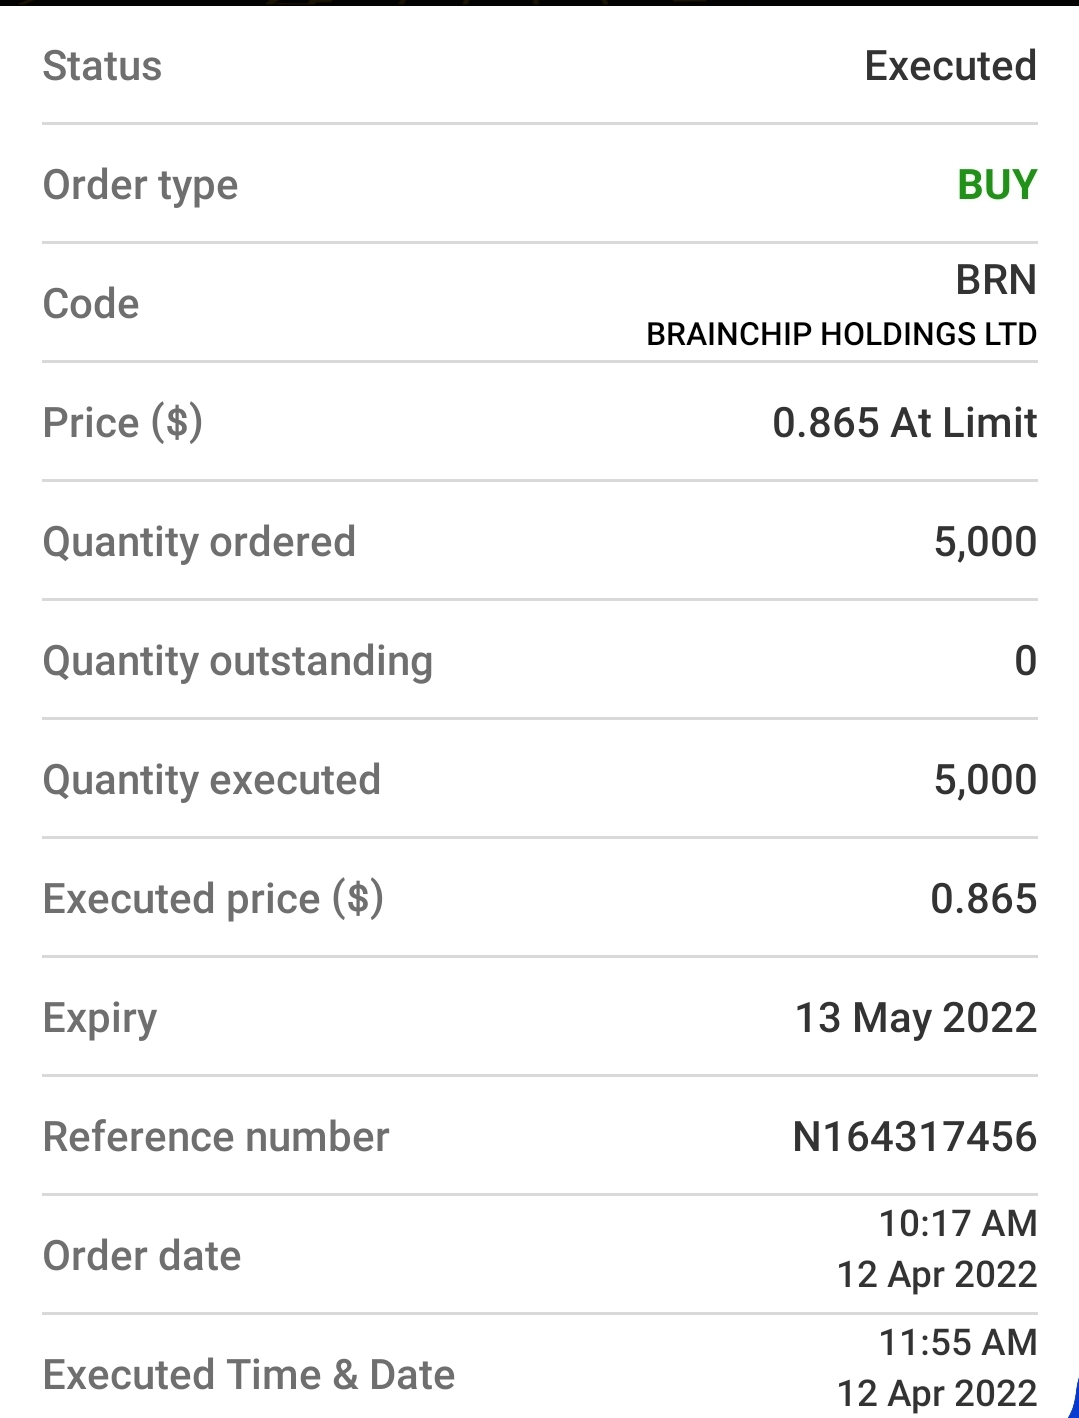Viewport: 1079px width, 1418px height.
Task: Click the 0.865 At Limit price
Action: [x=904, y=423]
